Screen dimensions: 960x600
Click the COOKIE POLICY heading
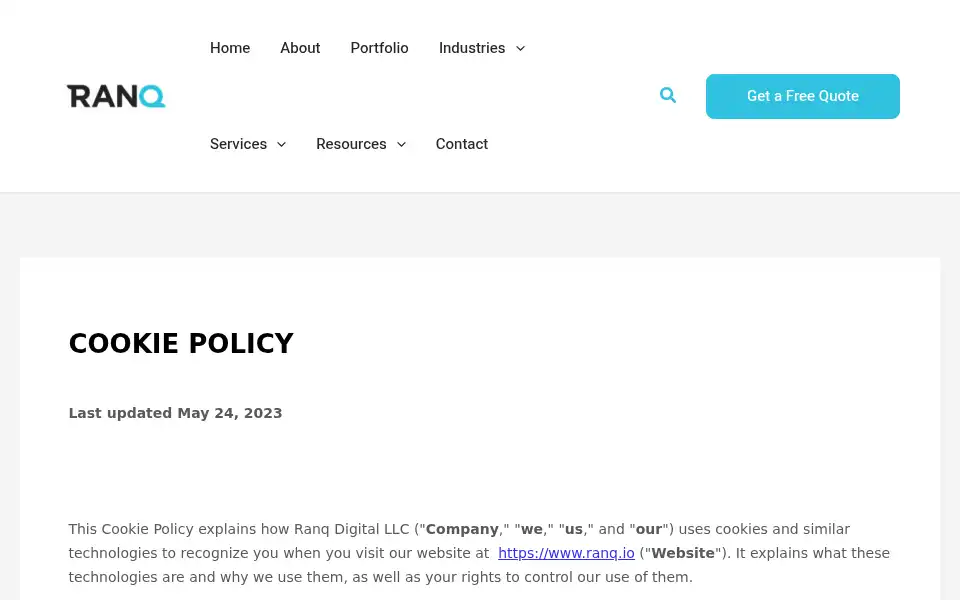(181, 343)
